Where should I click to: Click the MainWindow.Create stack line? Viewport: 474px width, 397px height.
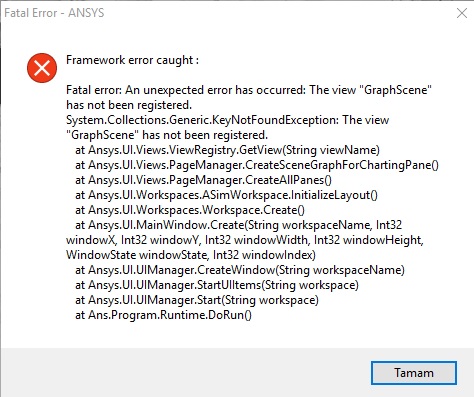pyautogui.click(x=238, y=225)
